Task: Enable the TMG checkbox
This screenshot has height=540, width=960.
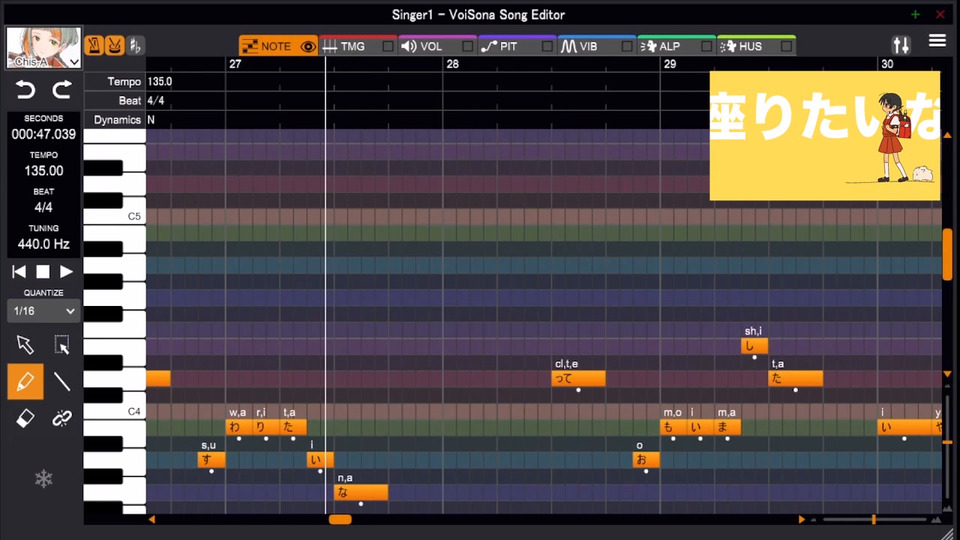Action: point(388,47)
